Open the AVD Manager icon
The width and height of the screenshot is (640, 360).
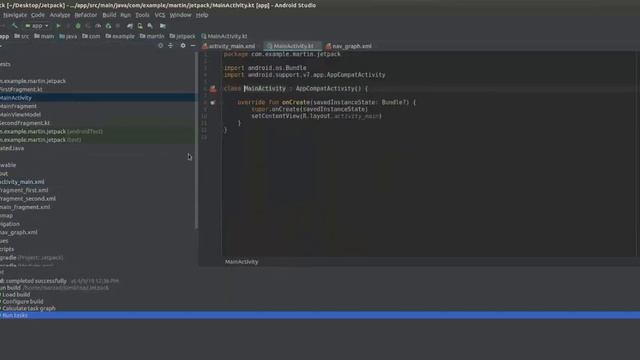[140, 26]
